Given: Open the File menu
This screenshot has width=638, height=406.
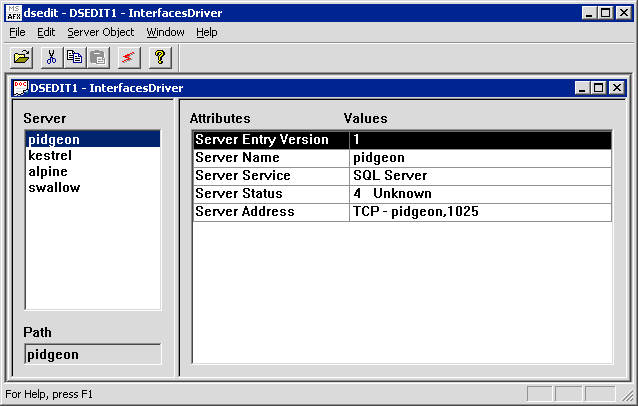Looking at the screenshot, I should (x=17, y=32).
